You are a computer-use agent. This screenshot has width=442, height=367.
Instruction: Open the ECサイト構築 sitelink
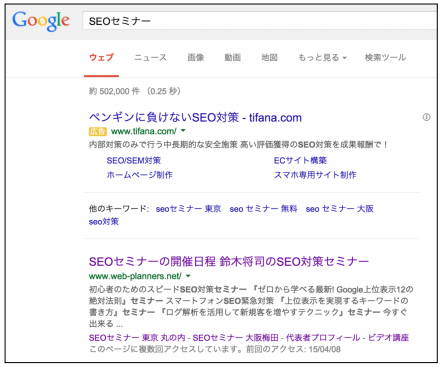[300, 161]
